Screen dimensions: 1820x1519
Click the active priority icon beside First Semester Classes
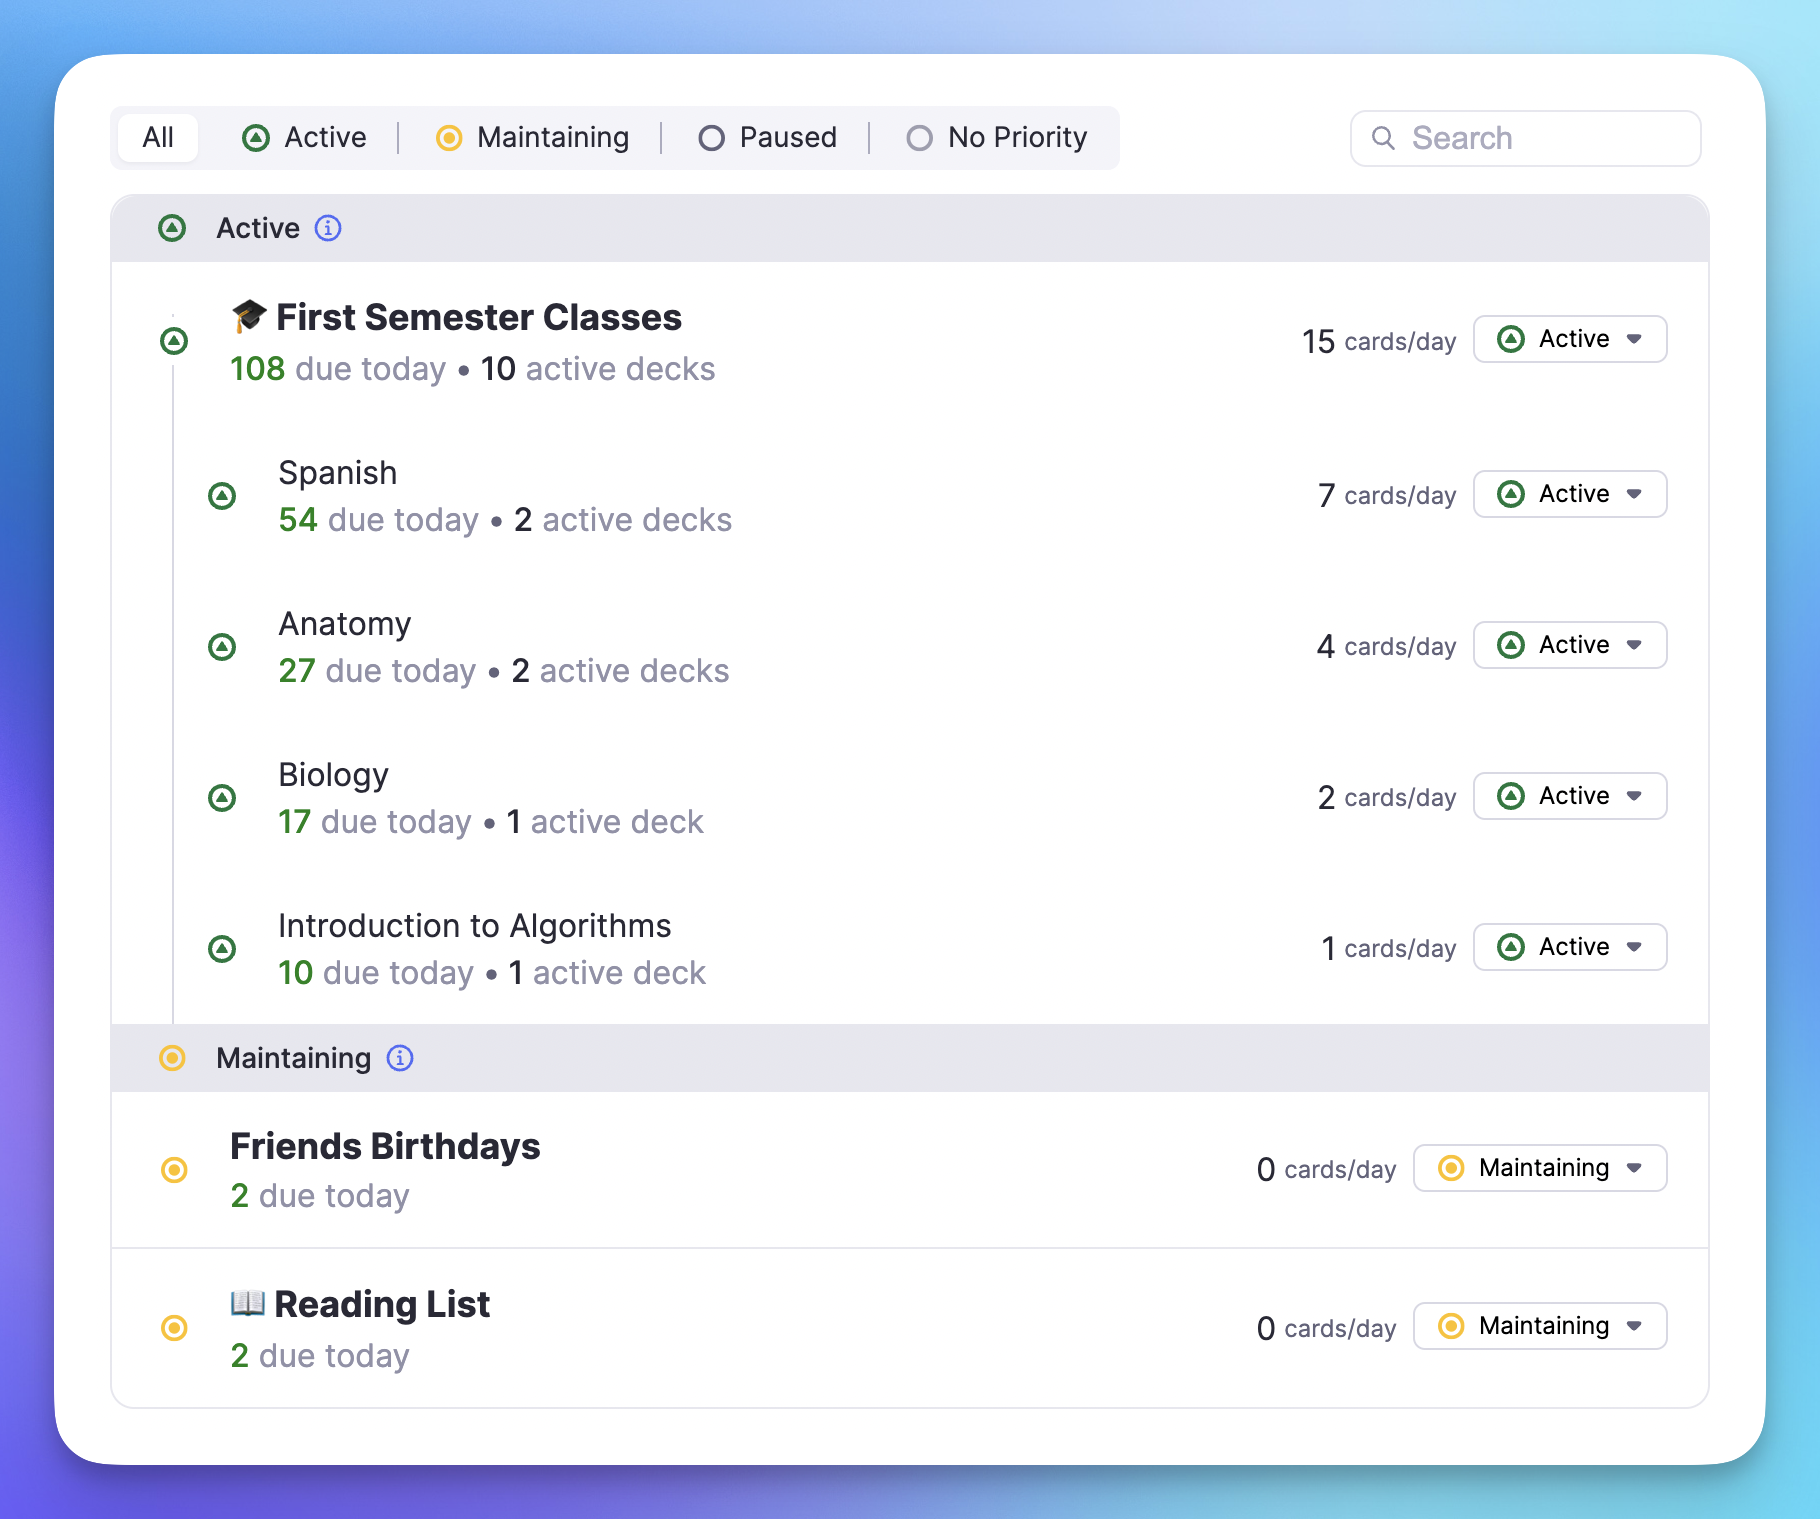click(174, 340)
